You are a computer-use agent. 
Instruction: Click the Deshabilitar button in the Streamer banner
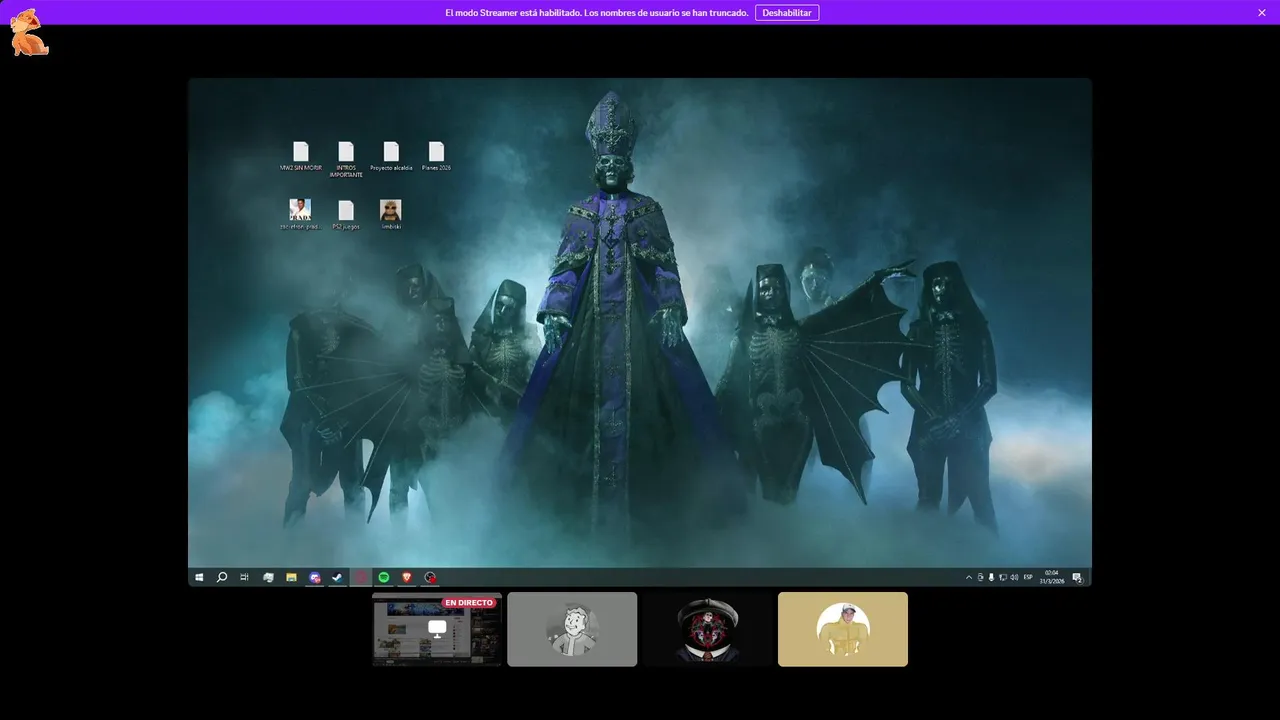click(787, 12)
